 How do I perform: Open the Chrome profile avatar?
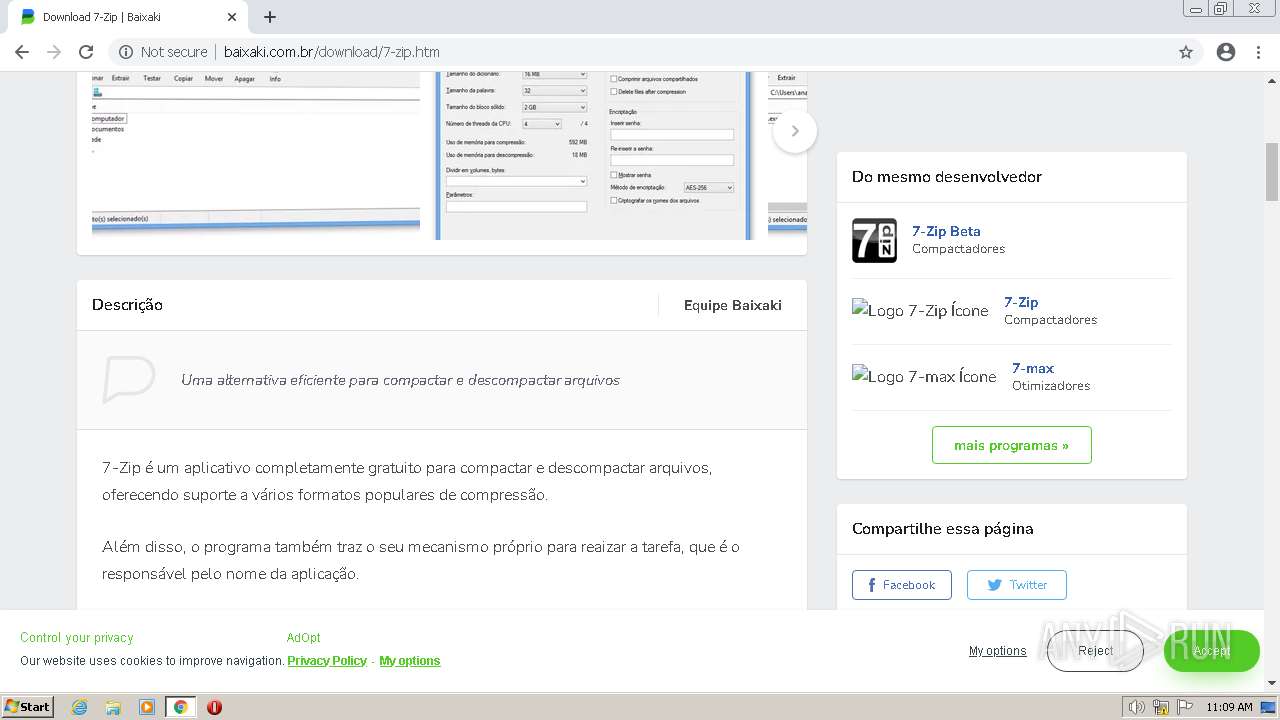[x=1226, y=52]
